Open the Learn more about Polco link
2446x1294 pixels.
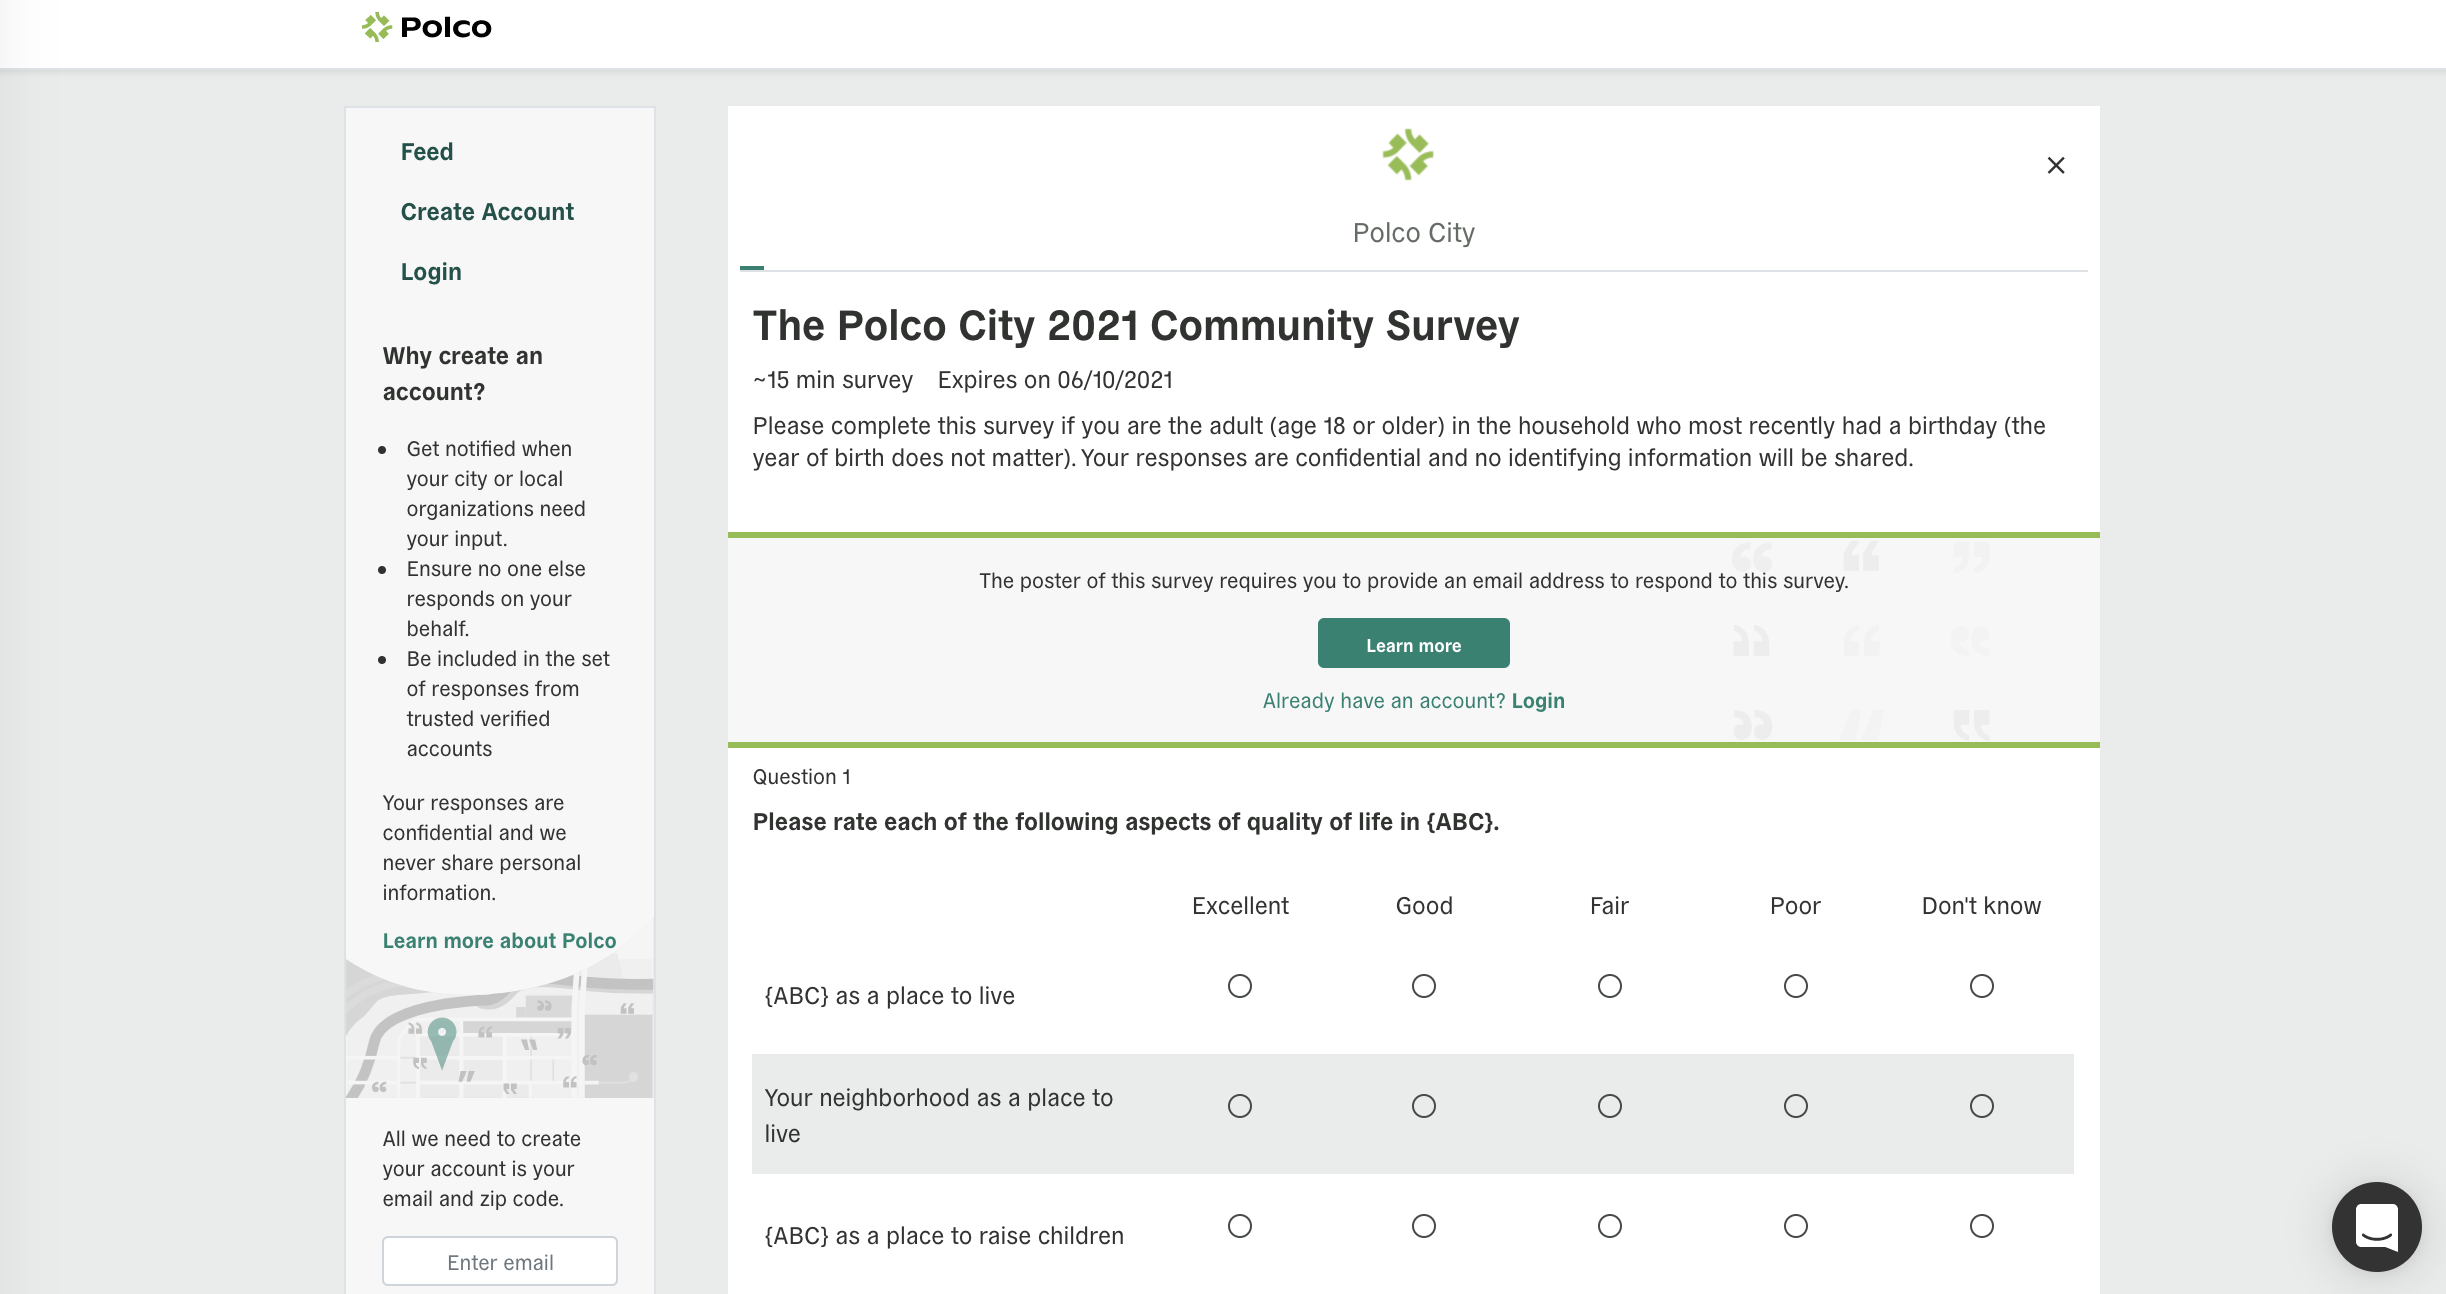[499, 941]
